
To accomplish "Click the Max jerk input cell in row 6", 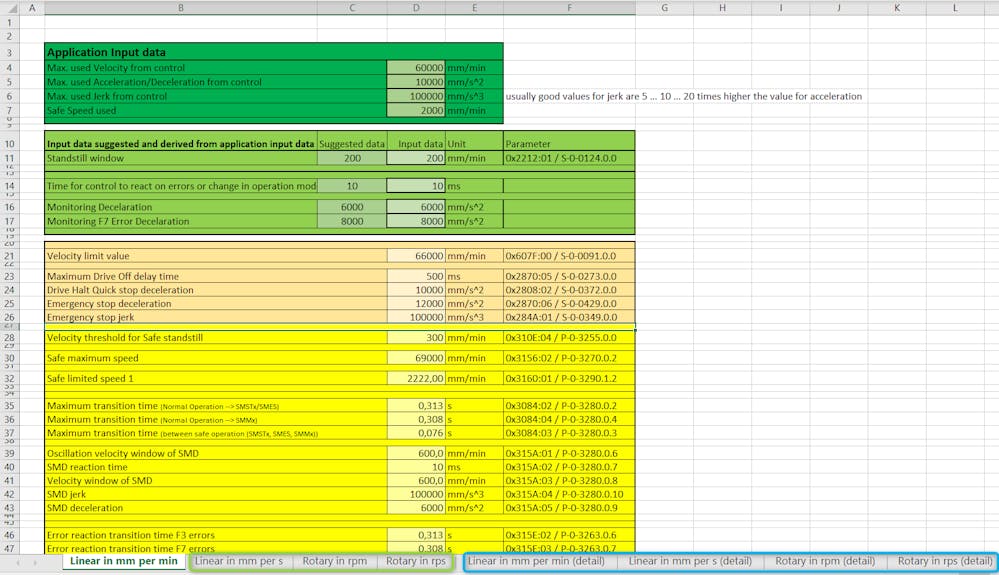I will [416, 96].
